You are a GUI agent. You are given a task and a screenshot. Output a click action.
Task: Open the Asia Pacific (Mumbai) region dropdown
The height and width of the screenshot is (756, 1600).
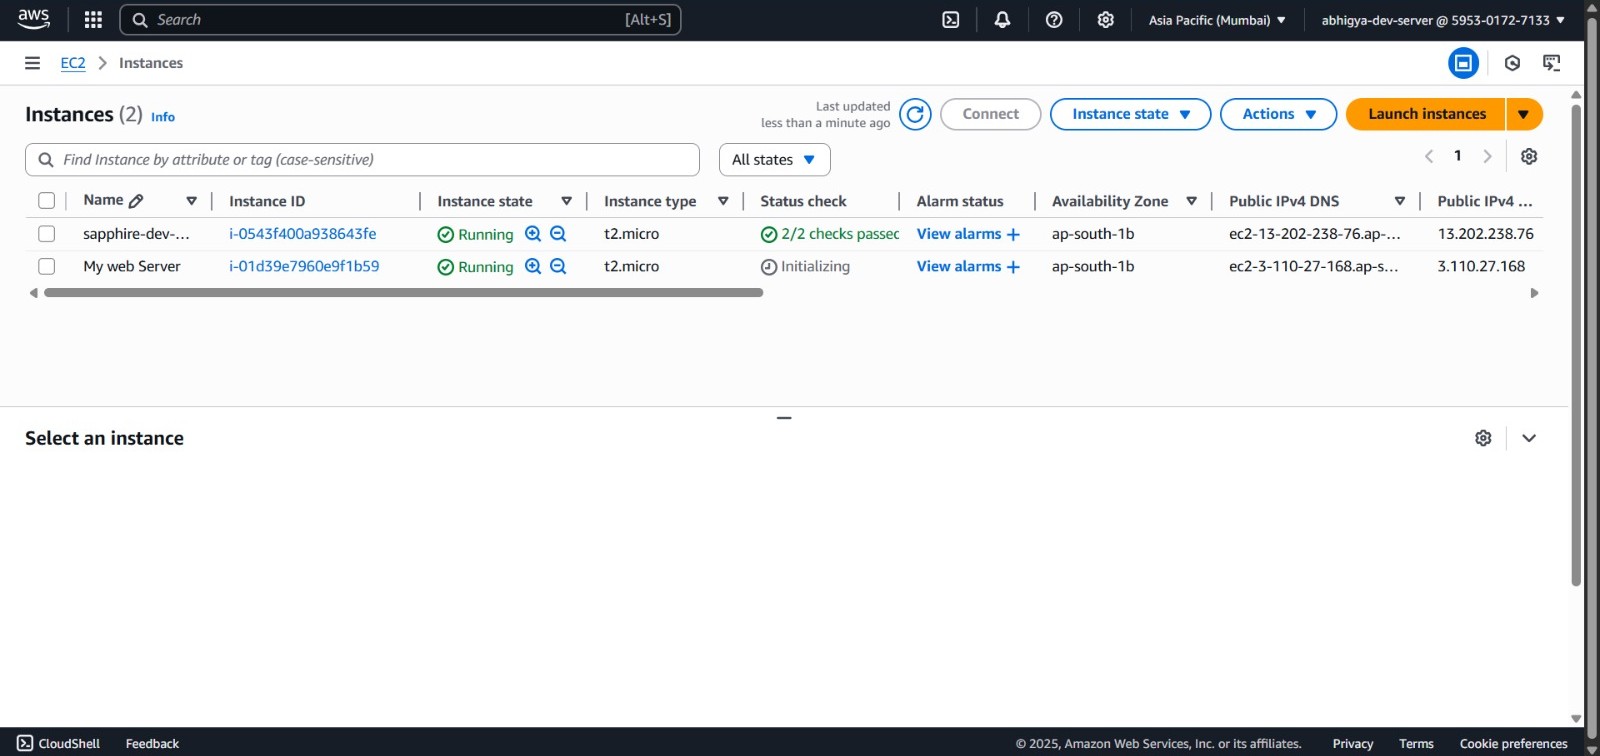click(1217, 20)
